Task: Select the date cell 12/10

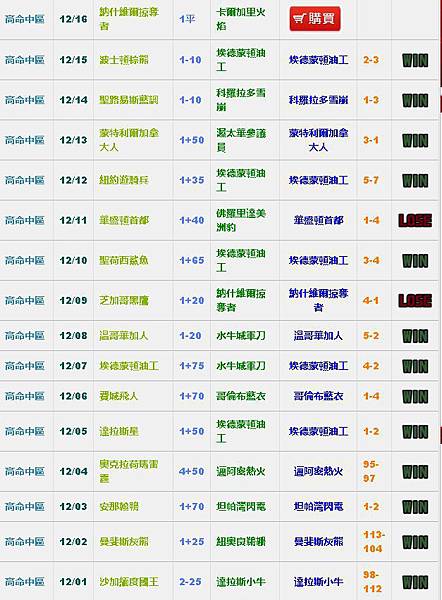Action: (x=73, y=261)
